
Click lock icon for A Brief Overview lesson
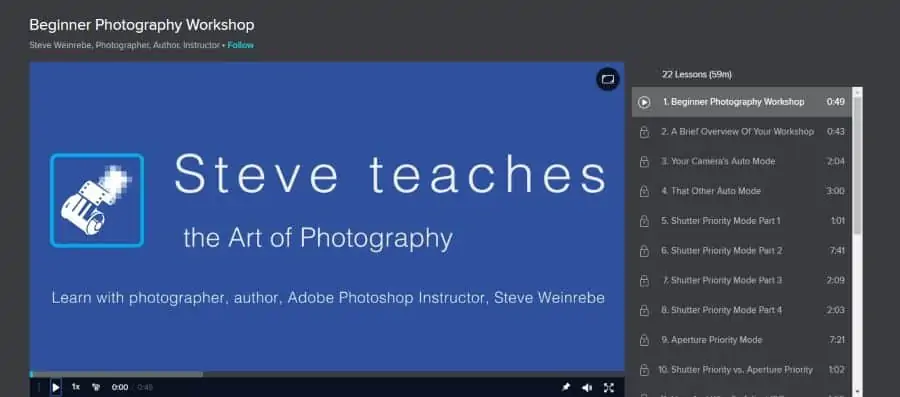tap(644, 132)
